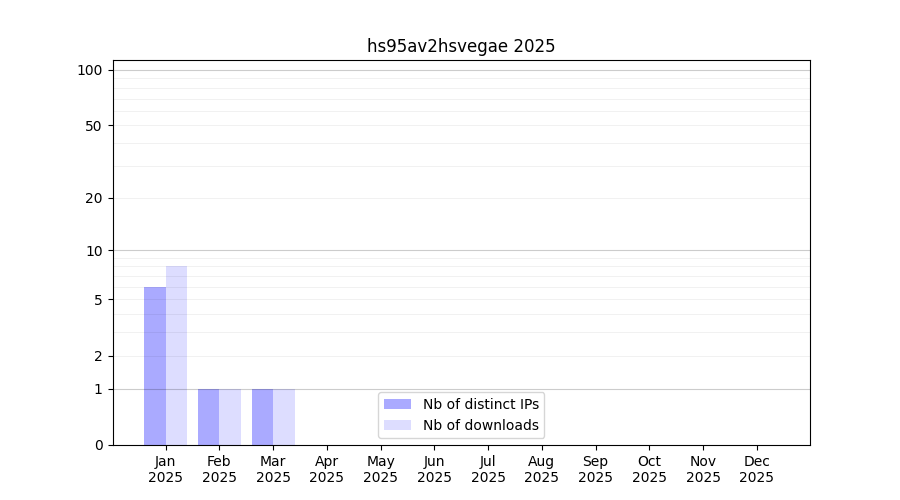Screen dimensions: 900x500
Task: Select the Nb of downloads legend label
Action: pos(480,425)
